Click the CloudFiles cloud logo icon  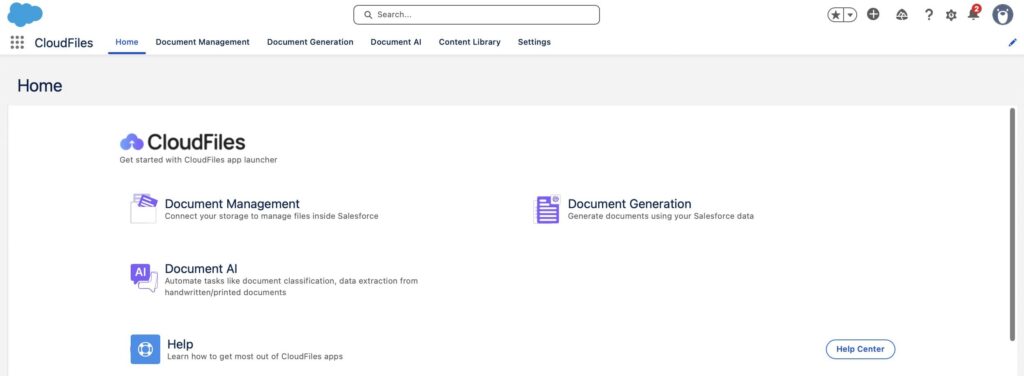[132, 142]
